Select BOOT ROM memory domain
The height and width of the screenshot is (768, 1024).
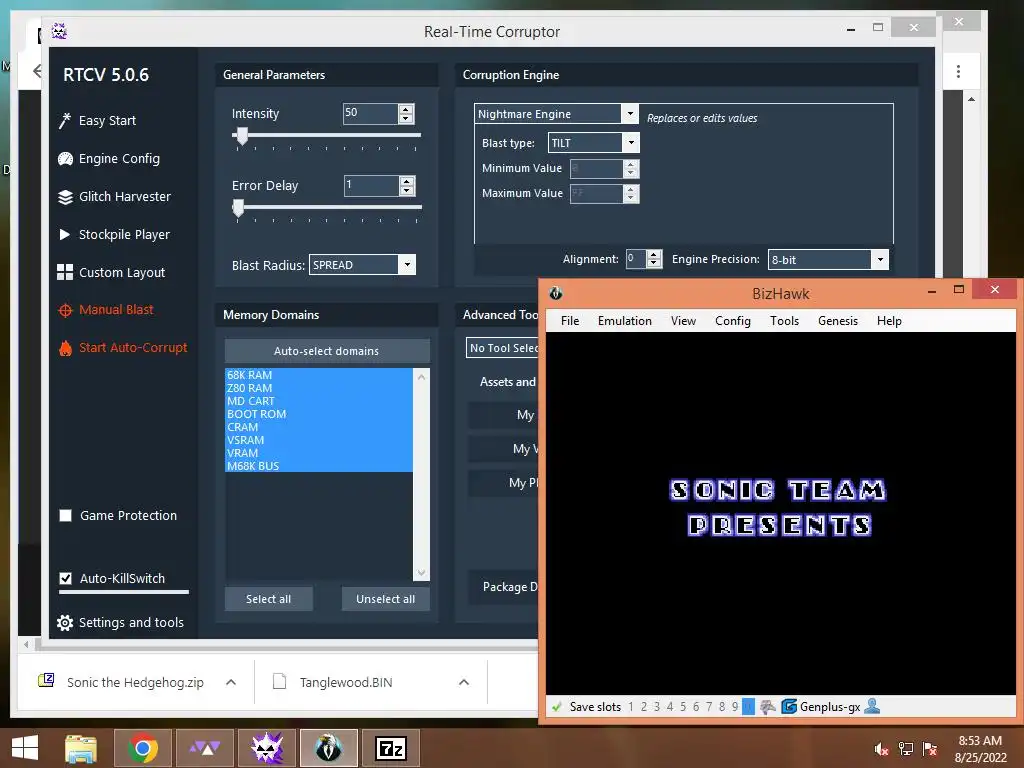(x=319, y=414)
